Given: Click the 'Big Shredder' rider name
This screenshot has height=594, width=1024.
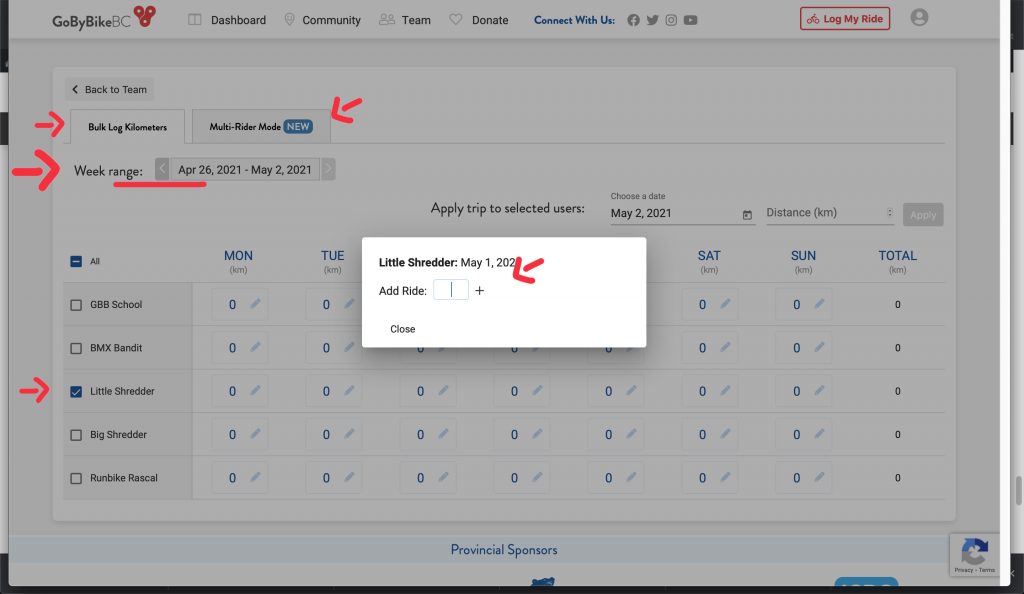Looking at the screenshot, I should [x=118, y=434].
